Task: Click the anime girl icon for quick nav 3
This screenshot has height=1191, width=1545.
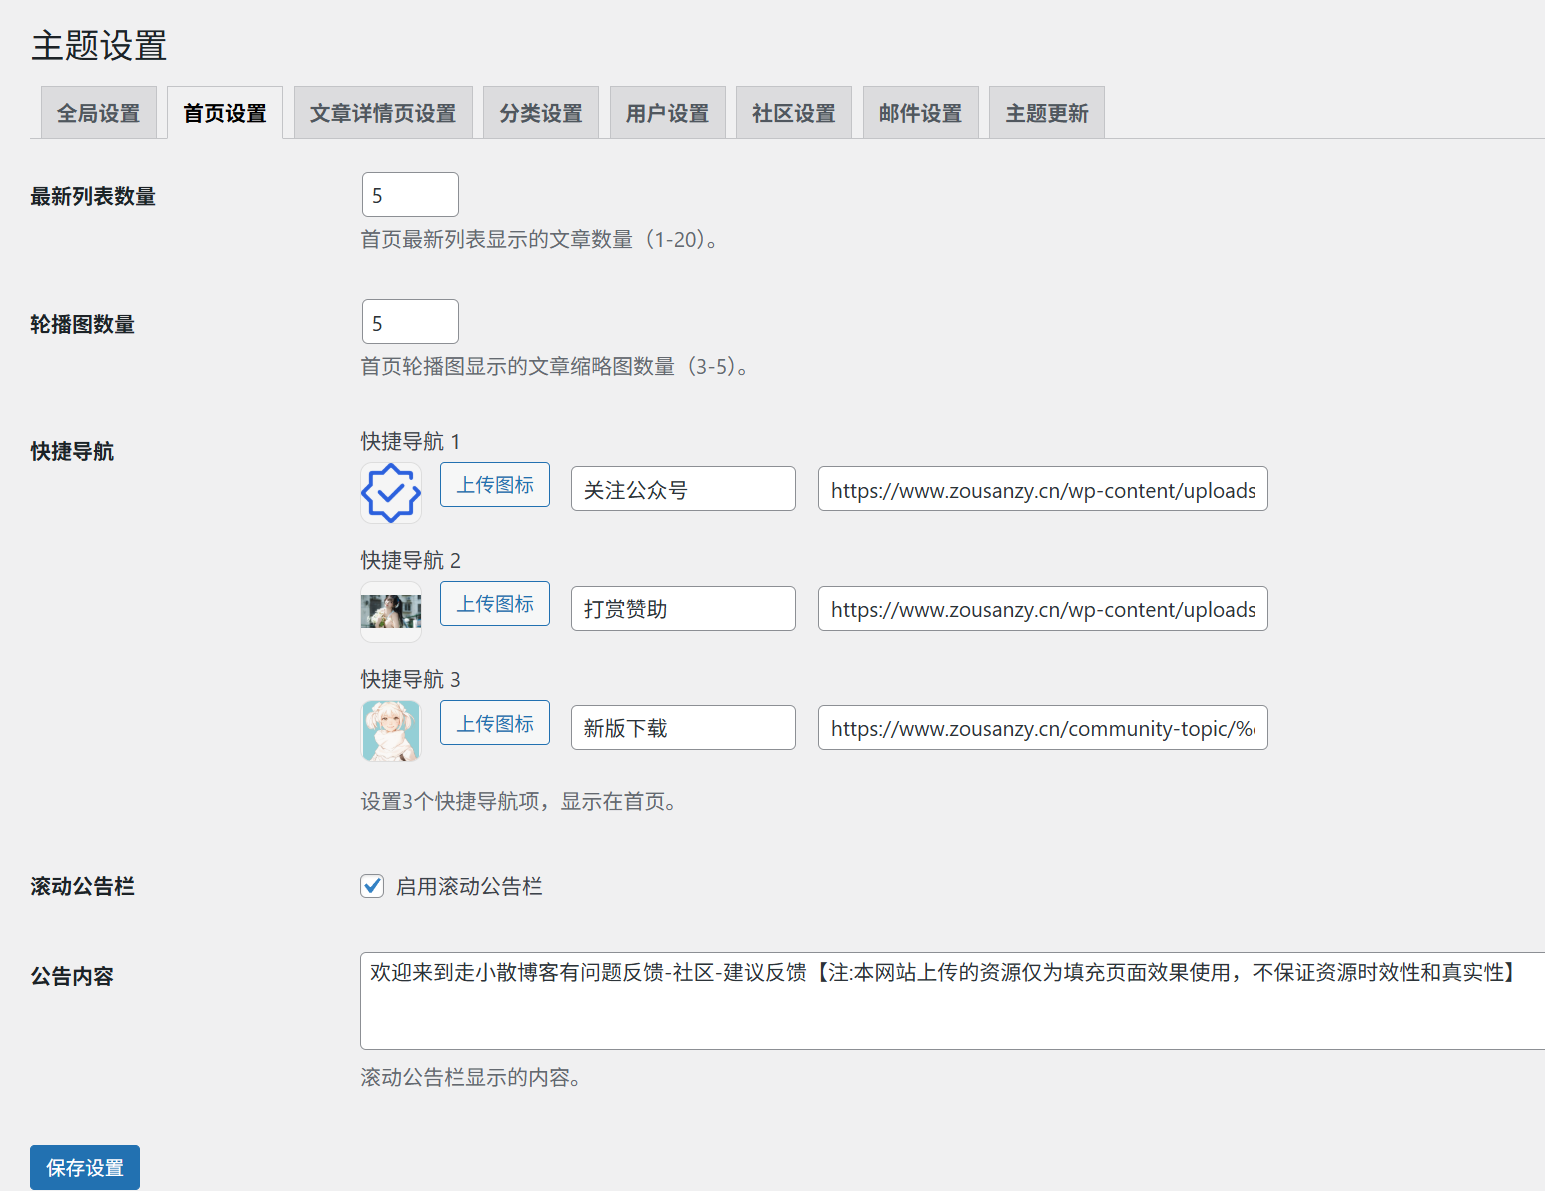Action: click(390, 730)
